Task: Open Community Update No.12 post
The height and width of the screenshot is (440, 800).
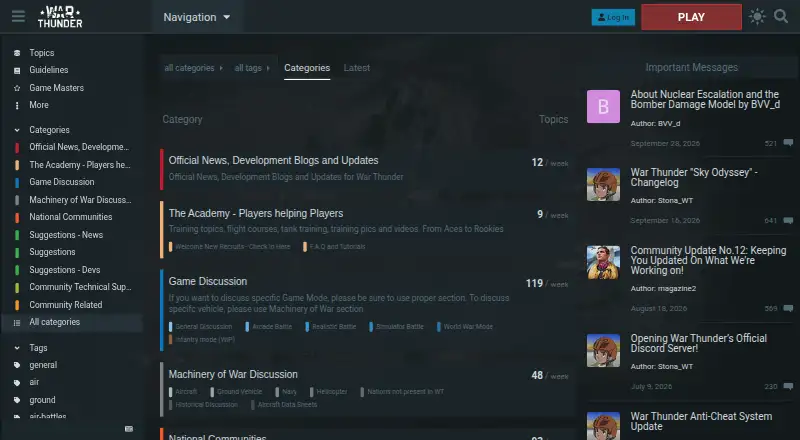Action: (x=708, y=260)
